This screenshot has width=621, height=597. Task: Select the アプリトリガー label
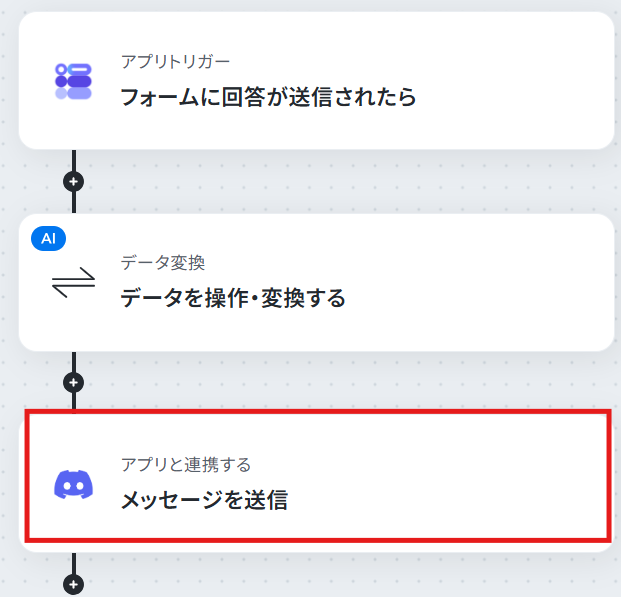[175, 62]
